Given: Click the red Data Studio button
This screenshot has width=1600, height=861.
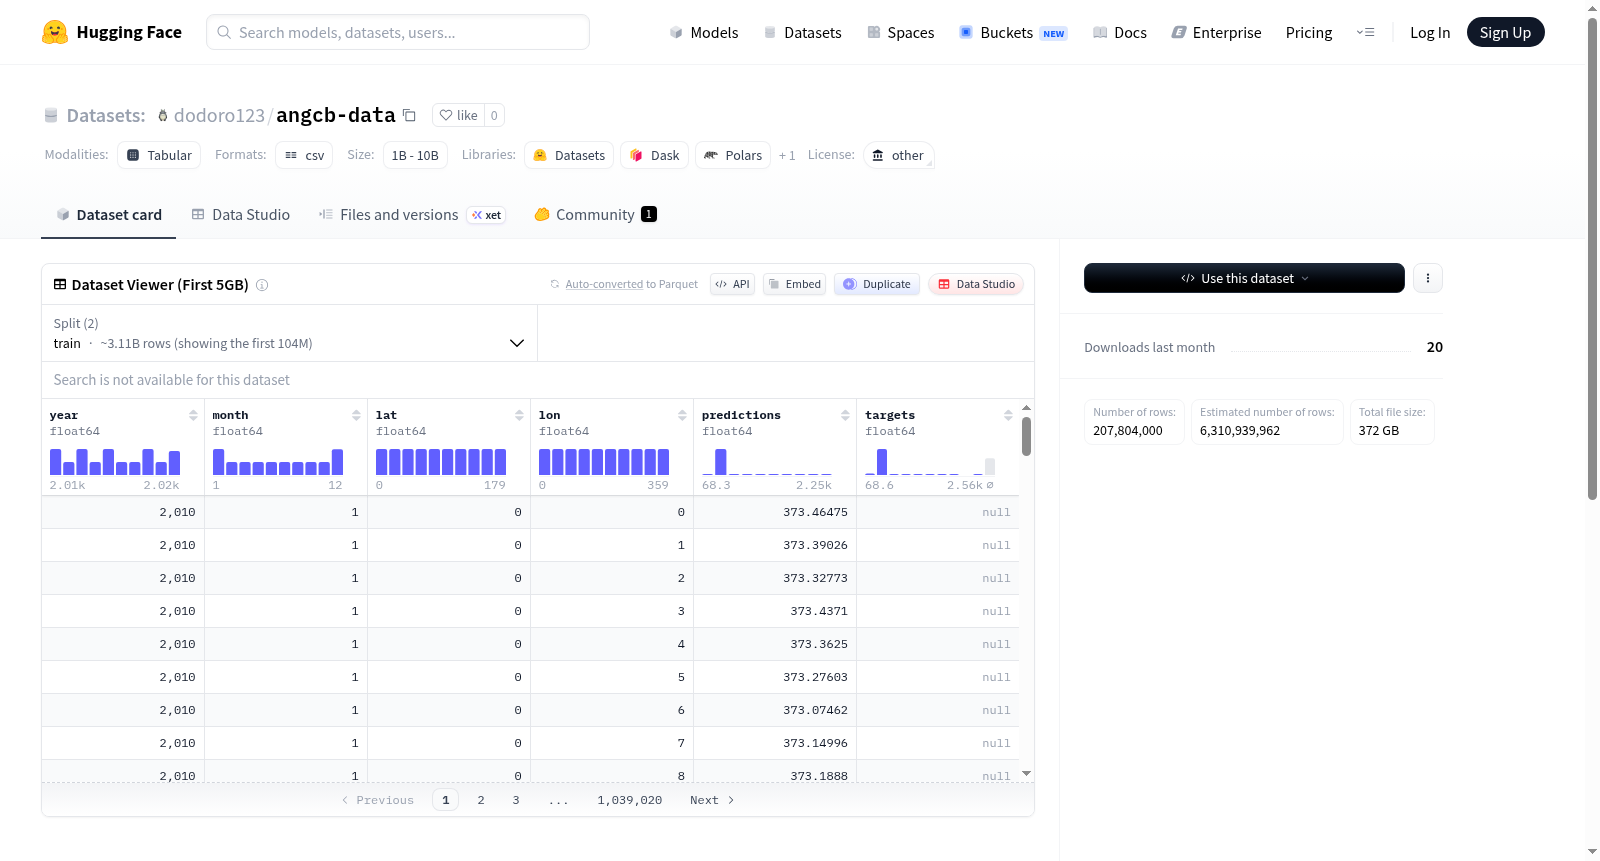Looking at the screenshot, I should click(976, 284).
